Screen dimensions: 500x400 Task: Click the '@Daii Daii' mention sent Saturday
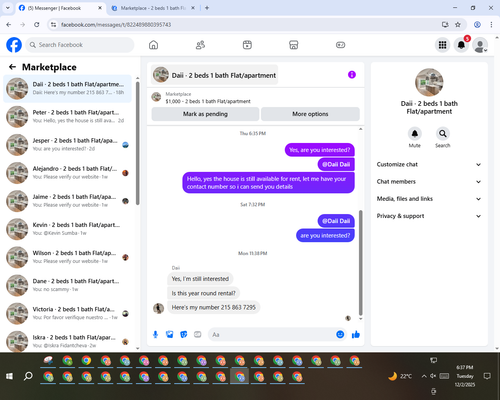[x=336, y=221]
